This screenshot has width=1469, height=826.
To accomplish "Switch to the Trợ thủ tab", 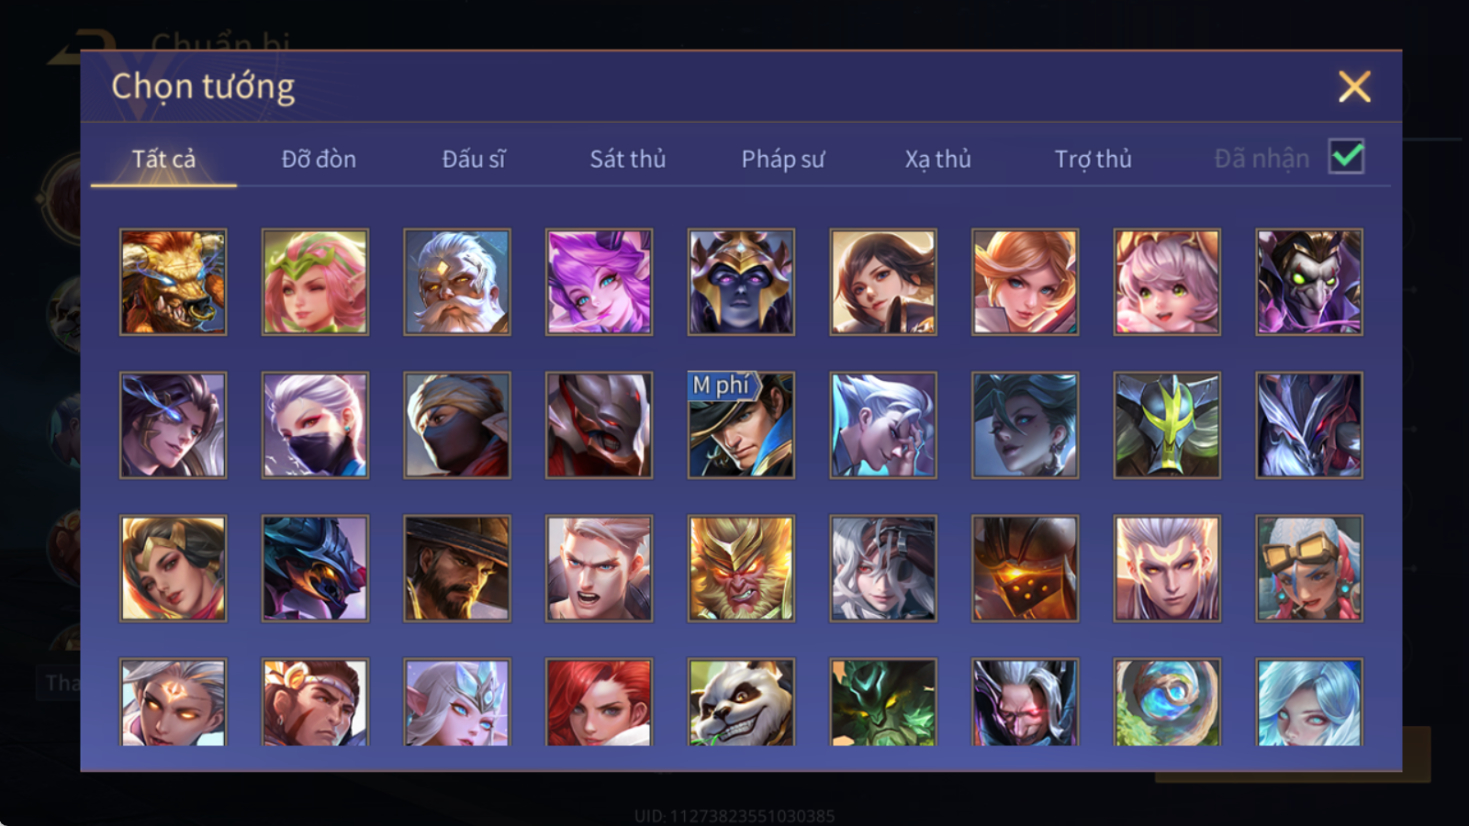I will pos(1093,159).
